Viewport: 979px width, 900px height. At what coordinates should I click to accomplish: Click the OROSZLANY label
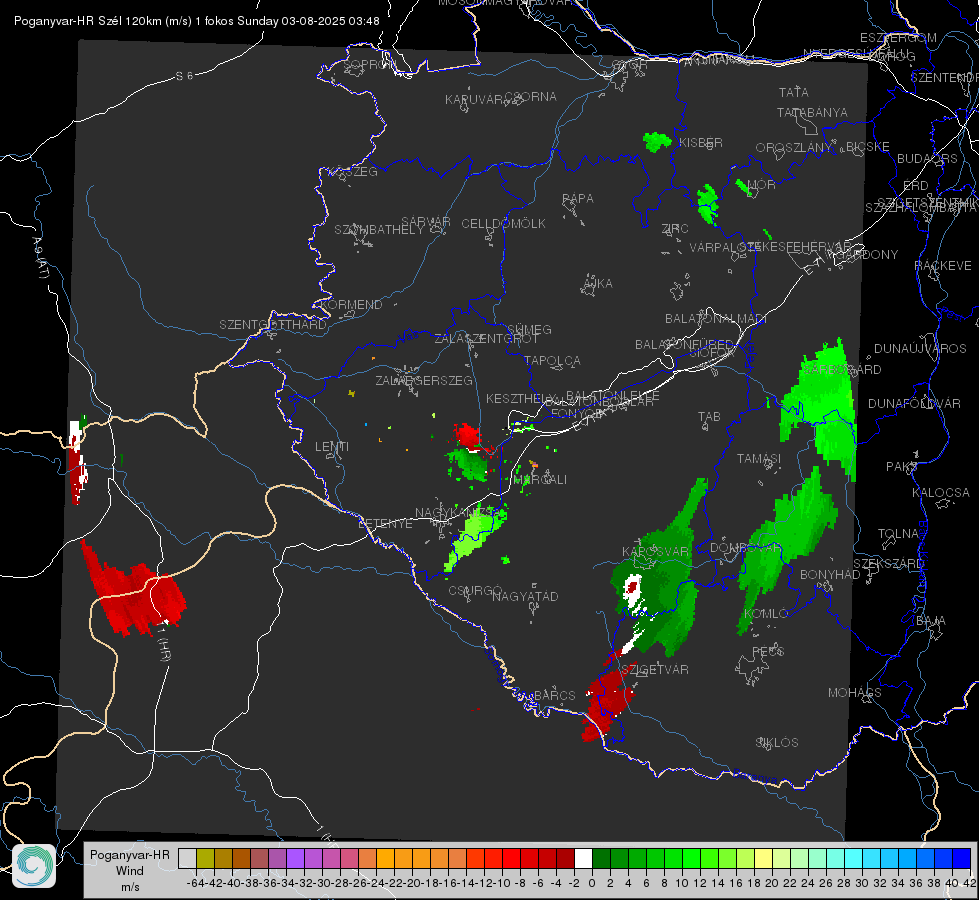[x=794, y=147]
